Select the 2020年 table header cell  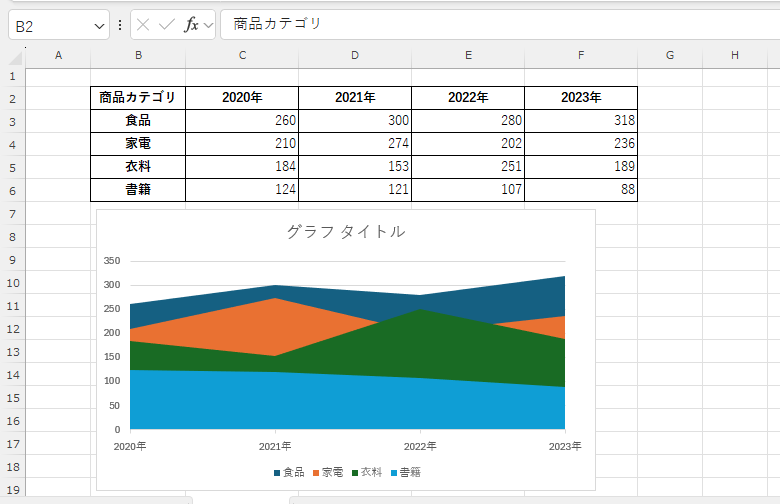(242, 98)
